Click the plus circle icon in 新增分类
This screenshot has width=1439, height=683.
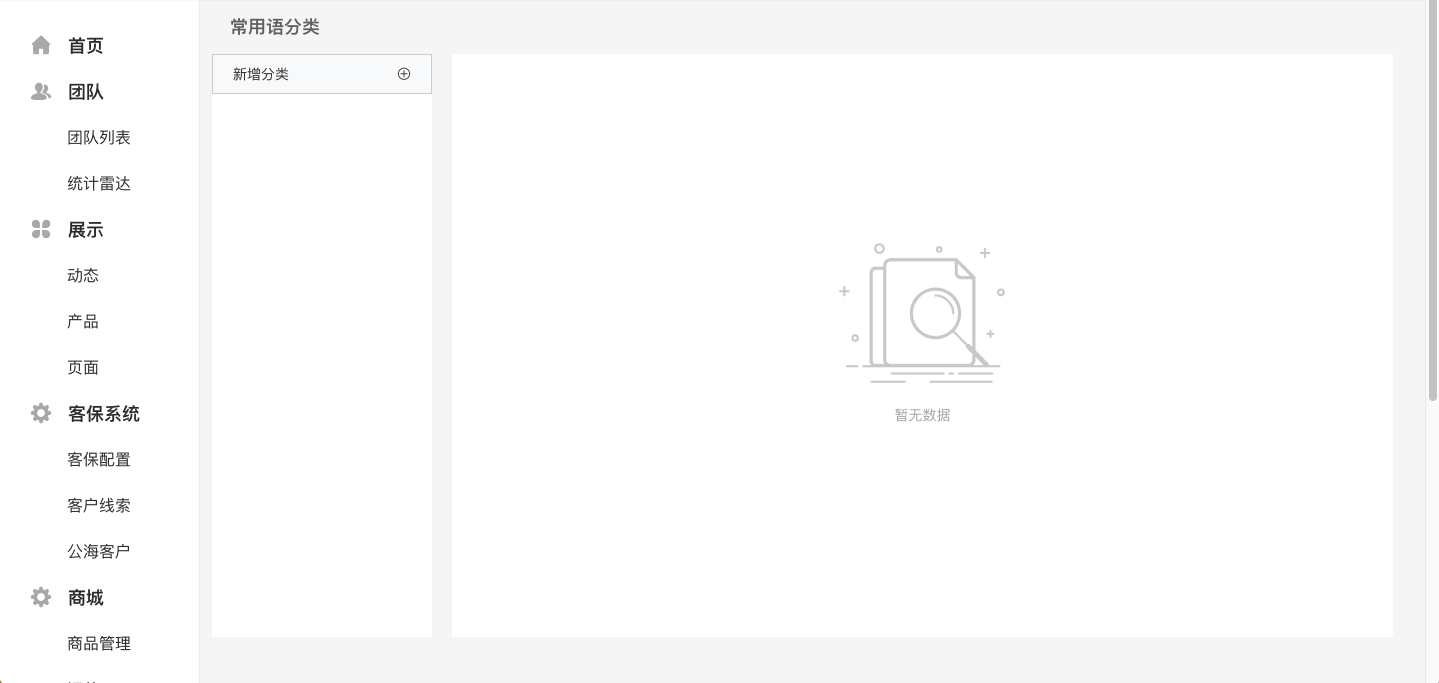point(404,74)
